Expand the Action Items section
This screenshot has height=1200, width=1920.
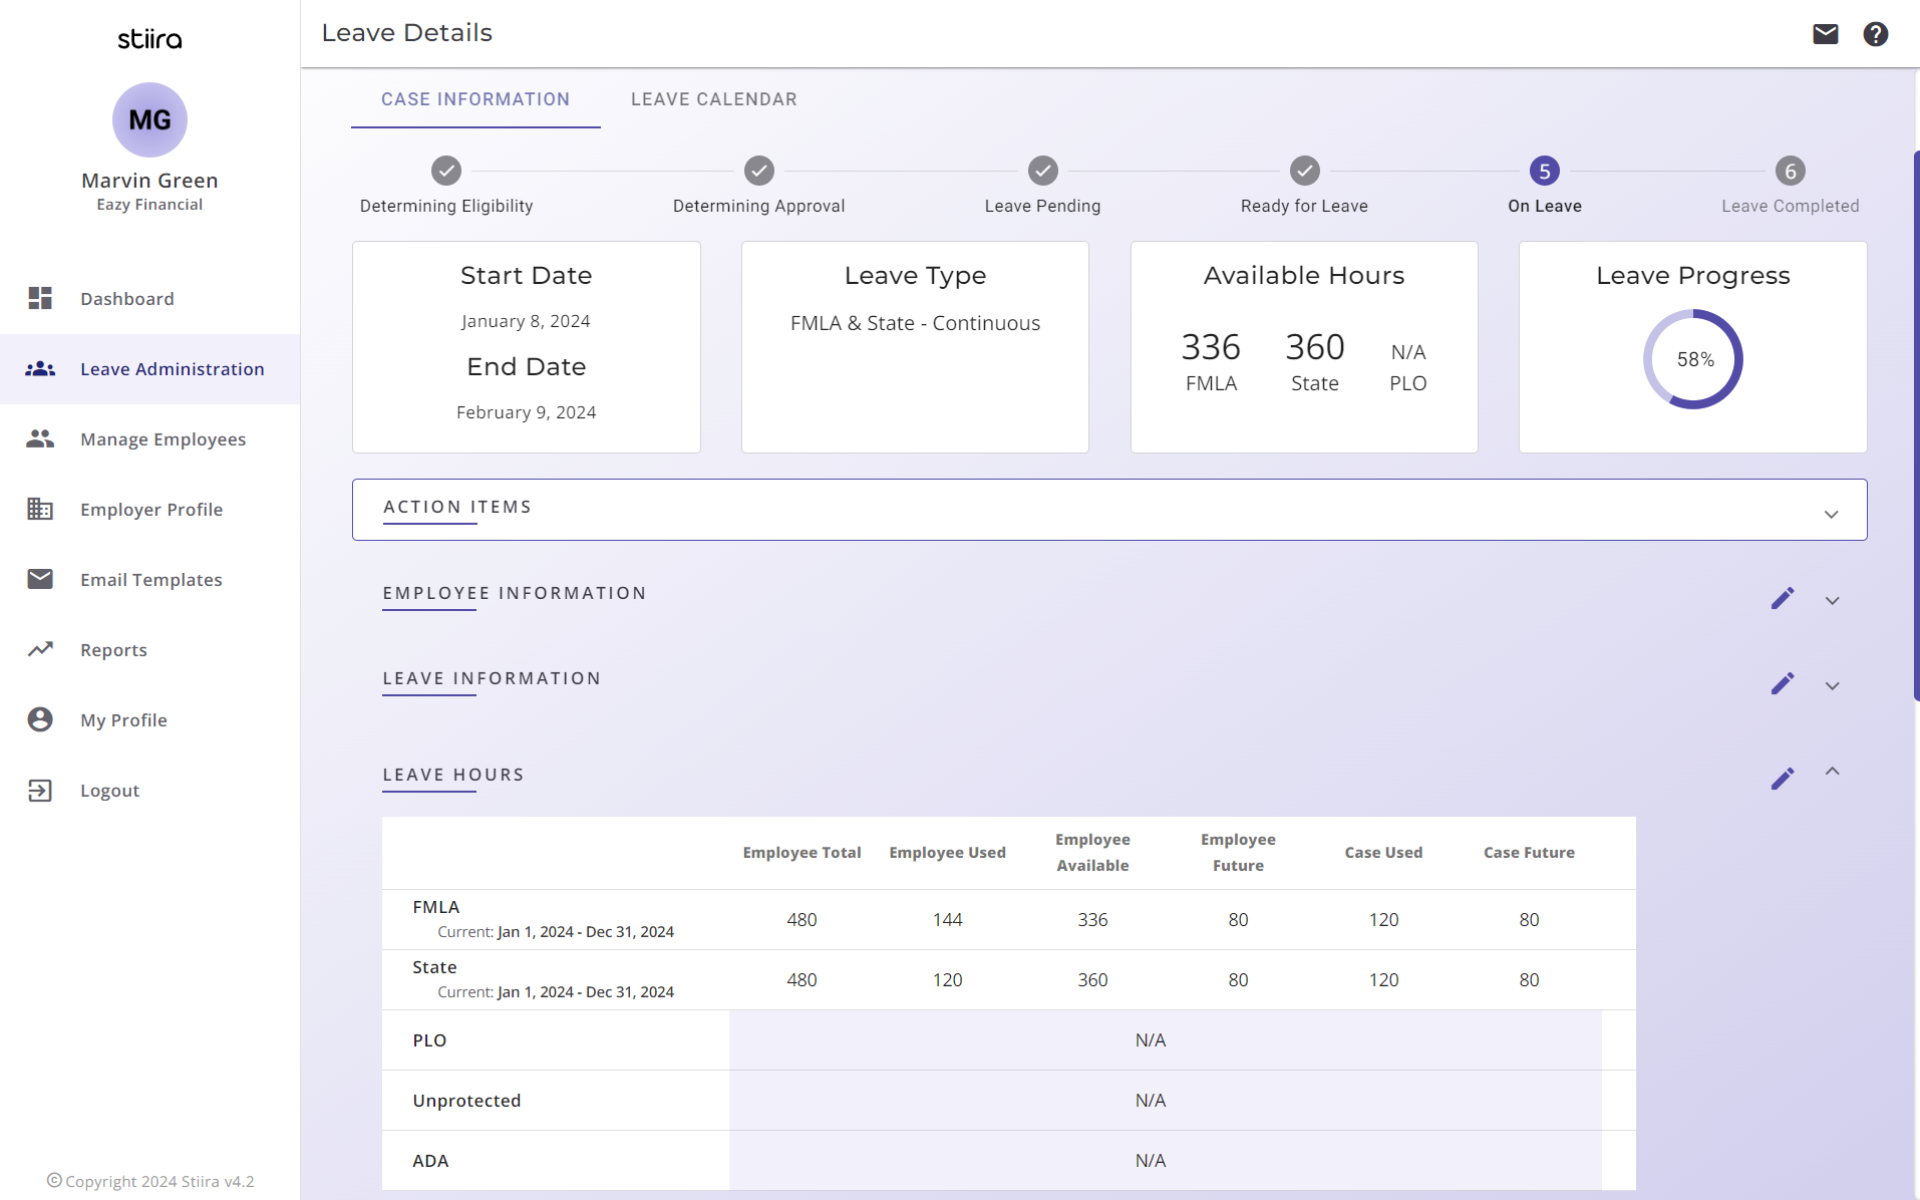[x=1831, y=514]
